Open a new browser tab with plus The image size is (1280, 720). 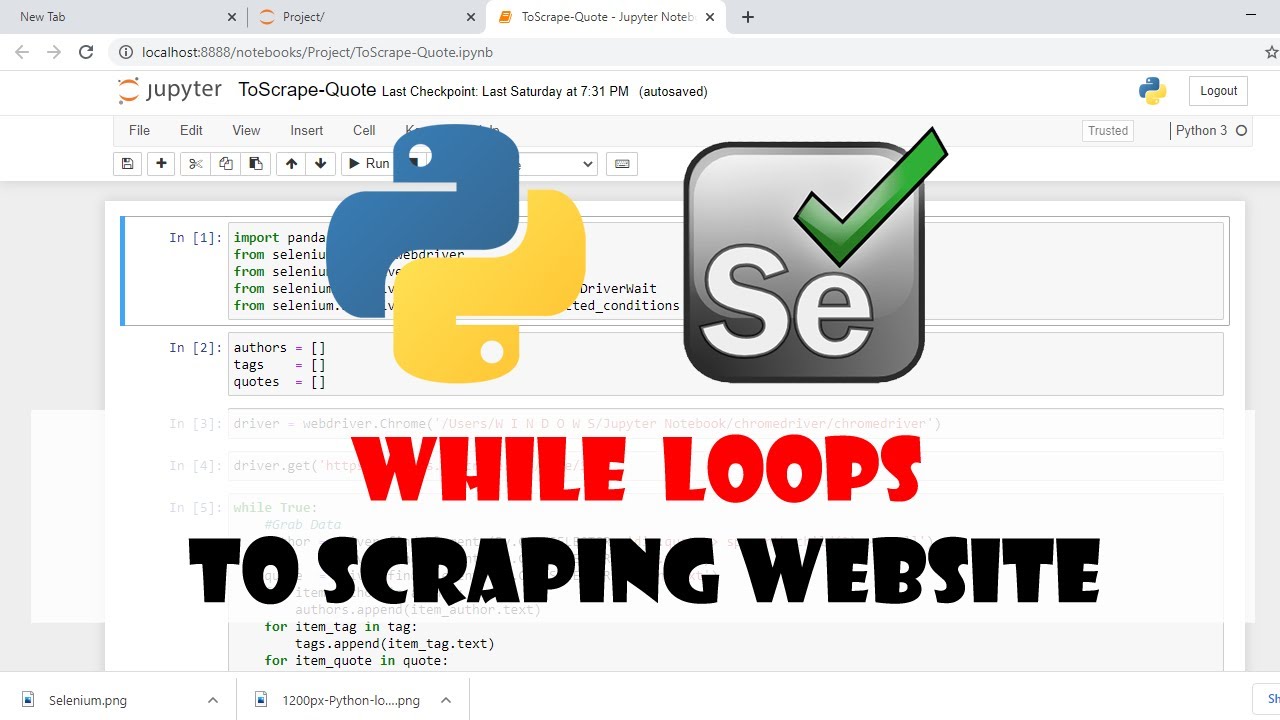[x=748, y=17]
